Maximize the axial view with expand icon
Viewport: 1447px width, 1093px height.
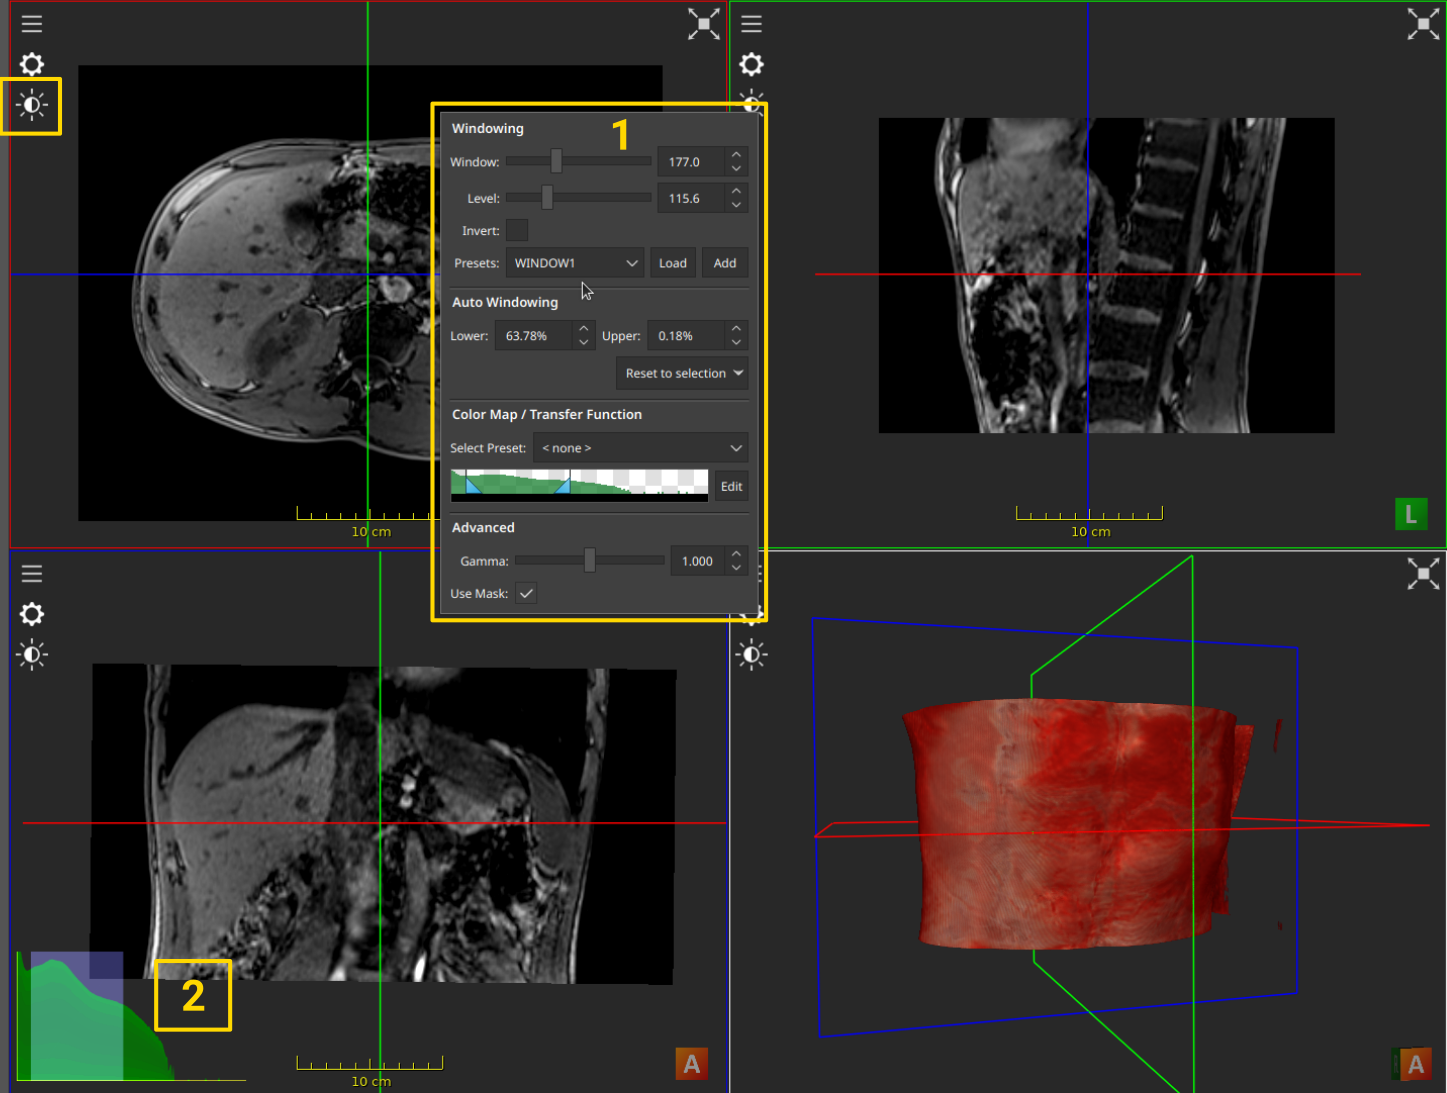(x=703, y=24)
